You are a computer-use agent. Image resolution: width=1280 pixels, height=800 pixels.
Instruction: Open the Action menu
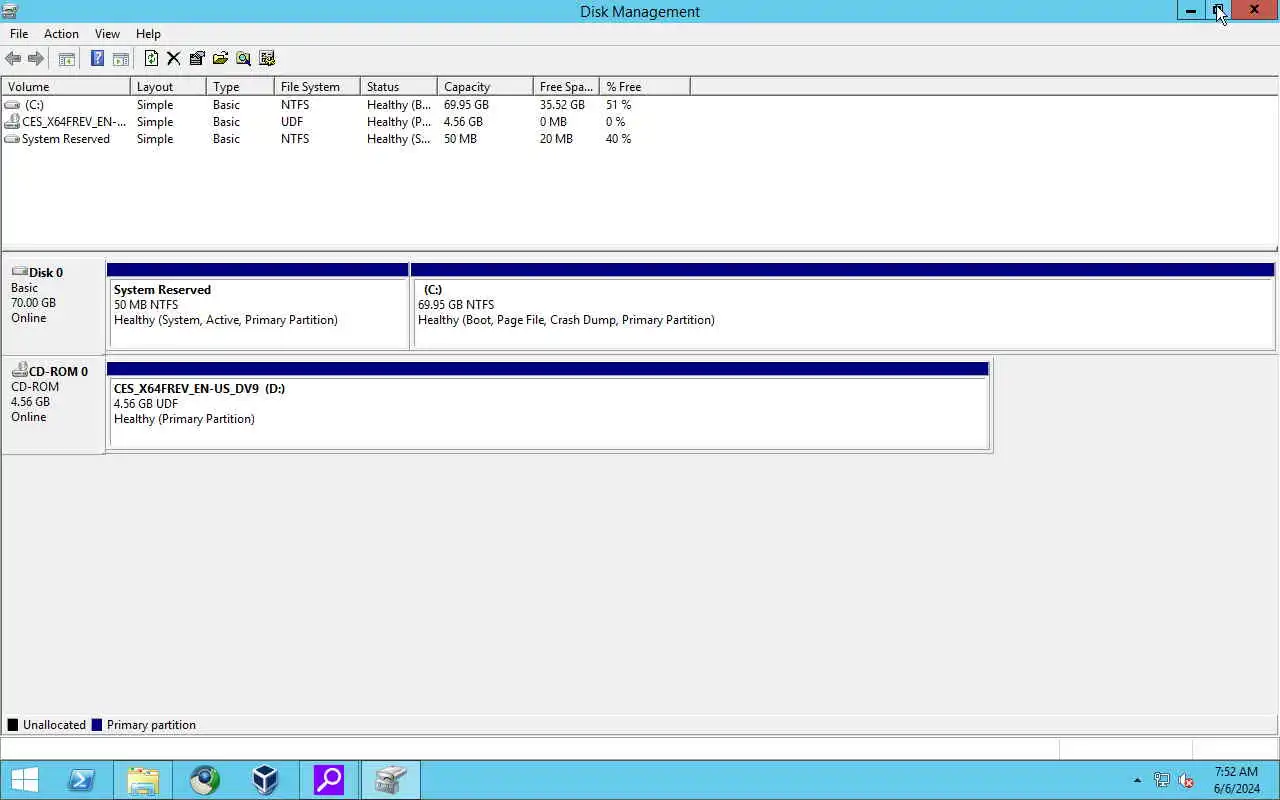point(61,34)
